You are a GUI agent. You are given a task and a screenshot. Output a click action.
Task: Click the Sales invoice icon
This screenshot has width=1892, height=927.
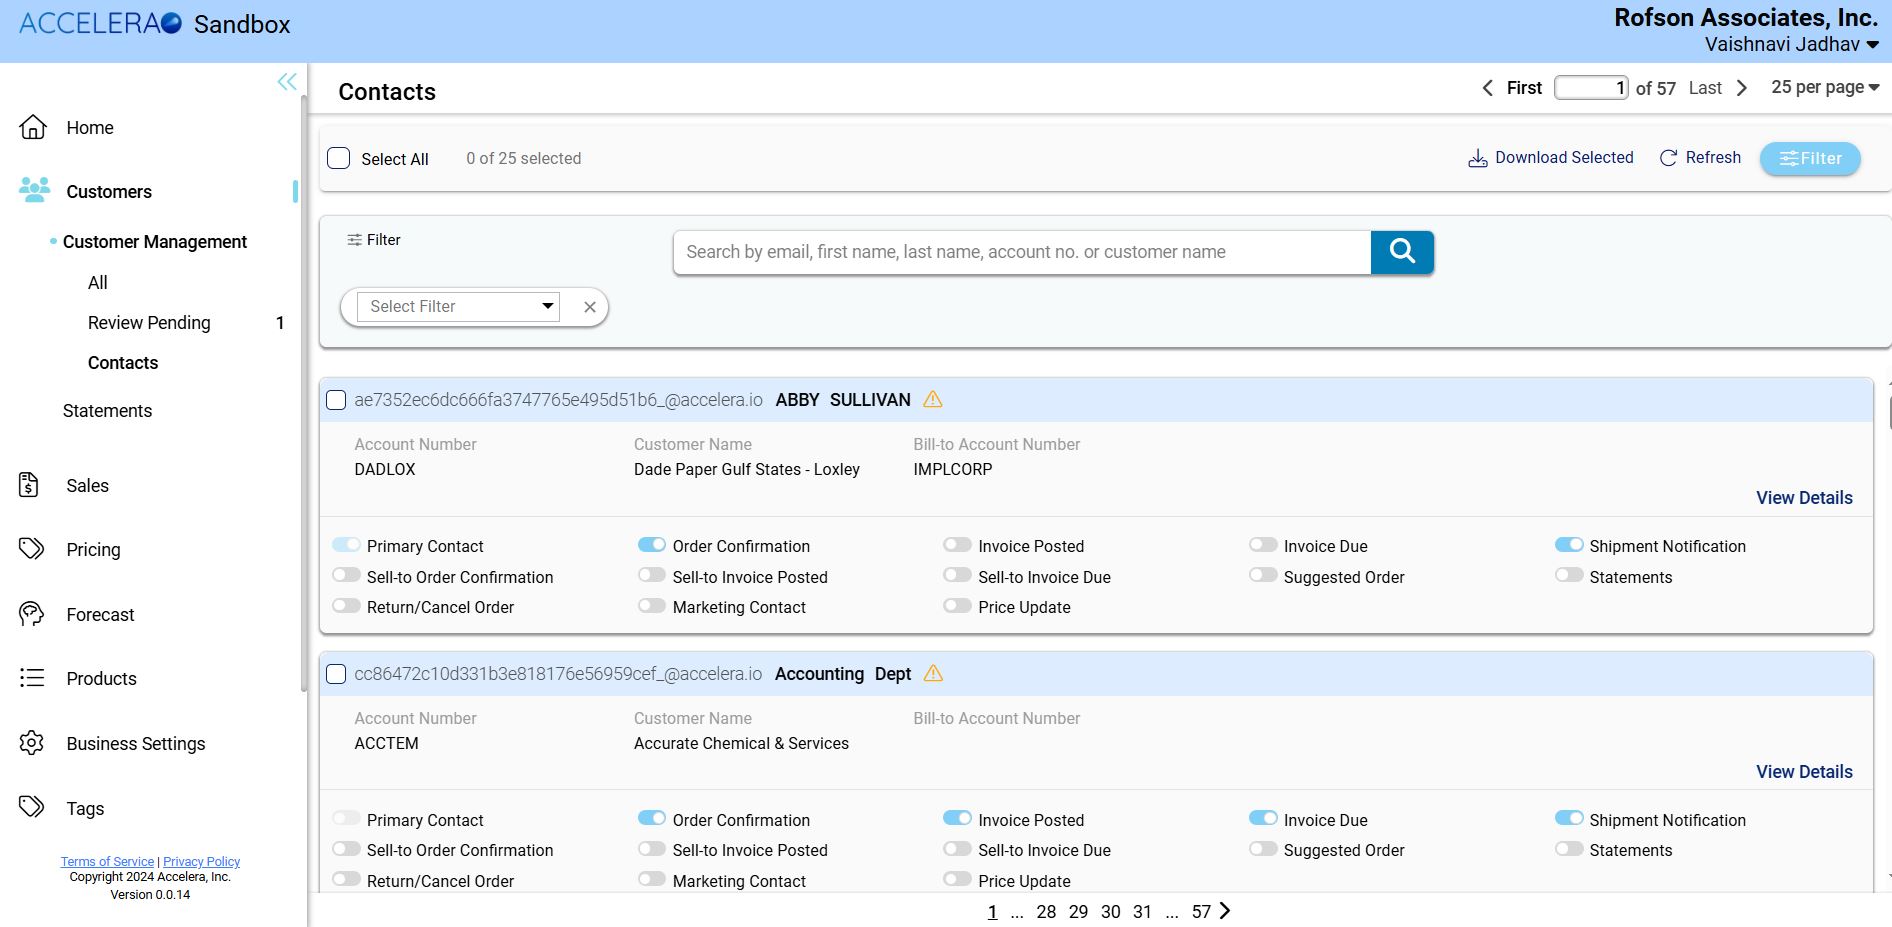[x=29, y=485]
